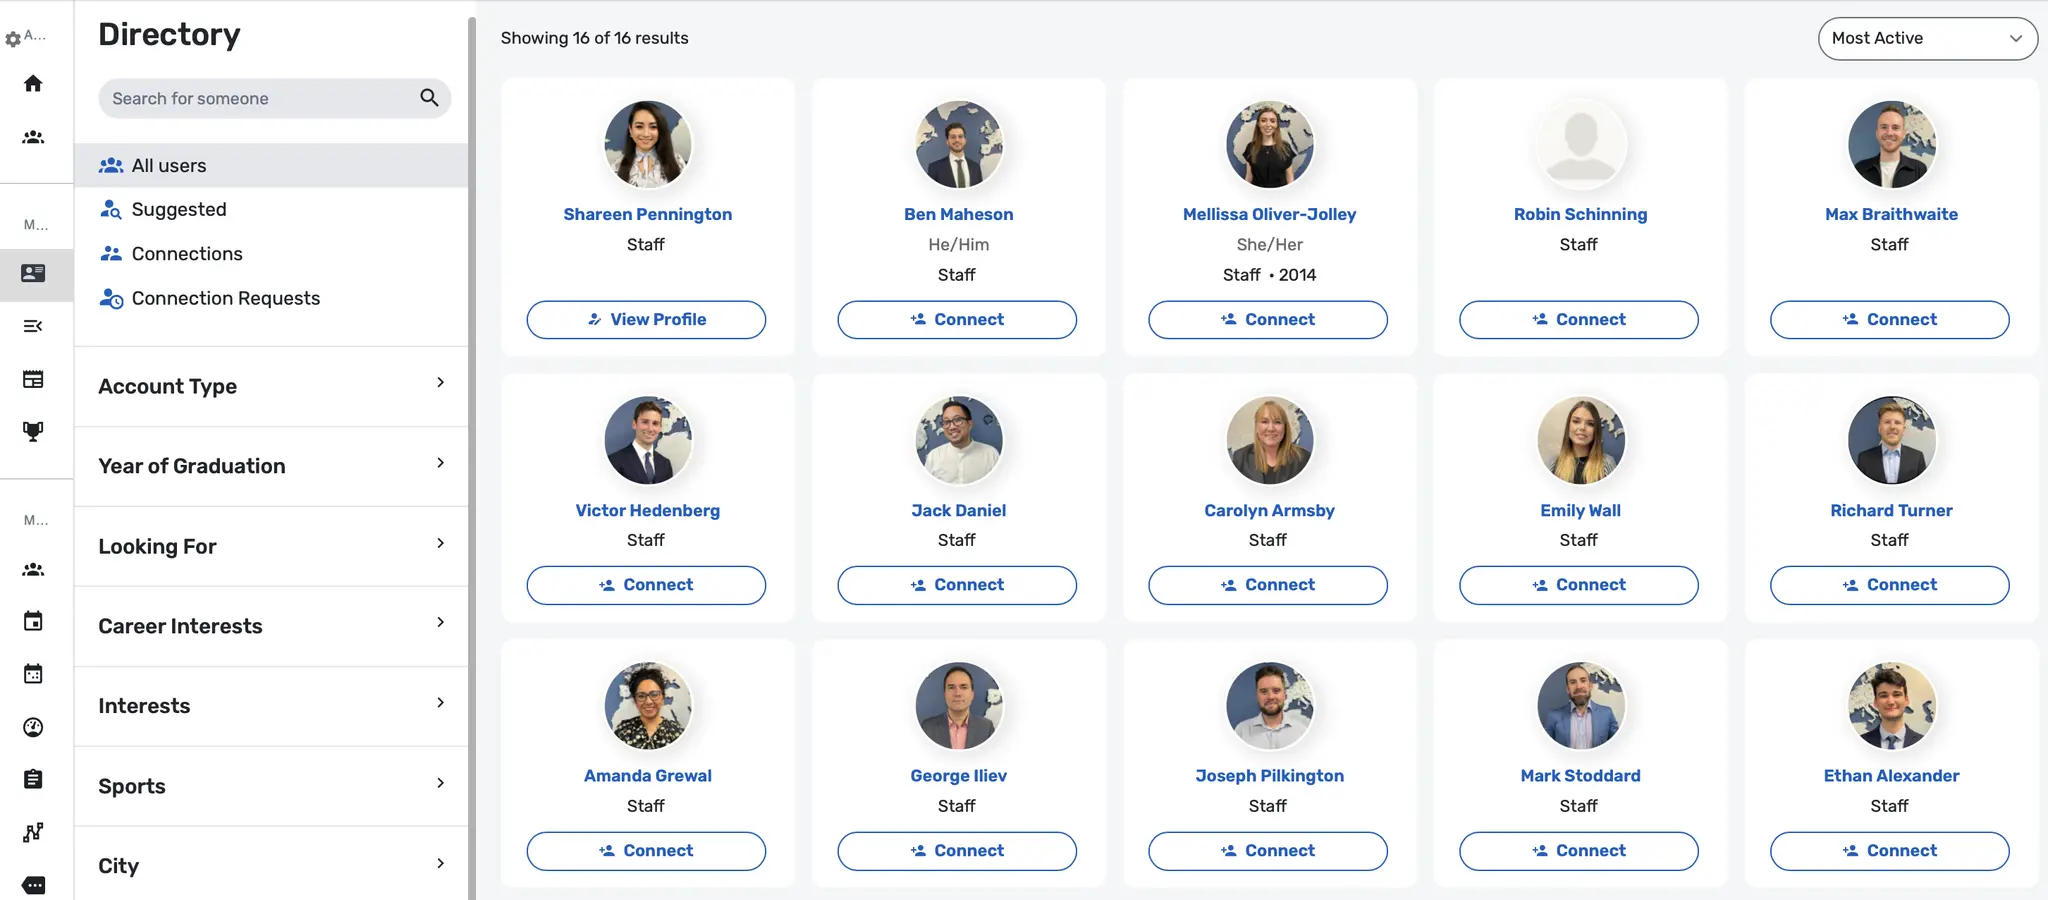Viewport: 2048px width, 900px height.
Task: Click the search magnifier in the search bar
Action: pyautogui.click(x=429, y=98)
